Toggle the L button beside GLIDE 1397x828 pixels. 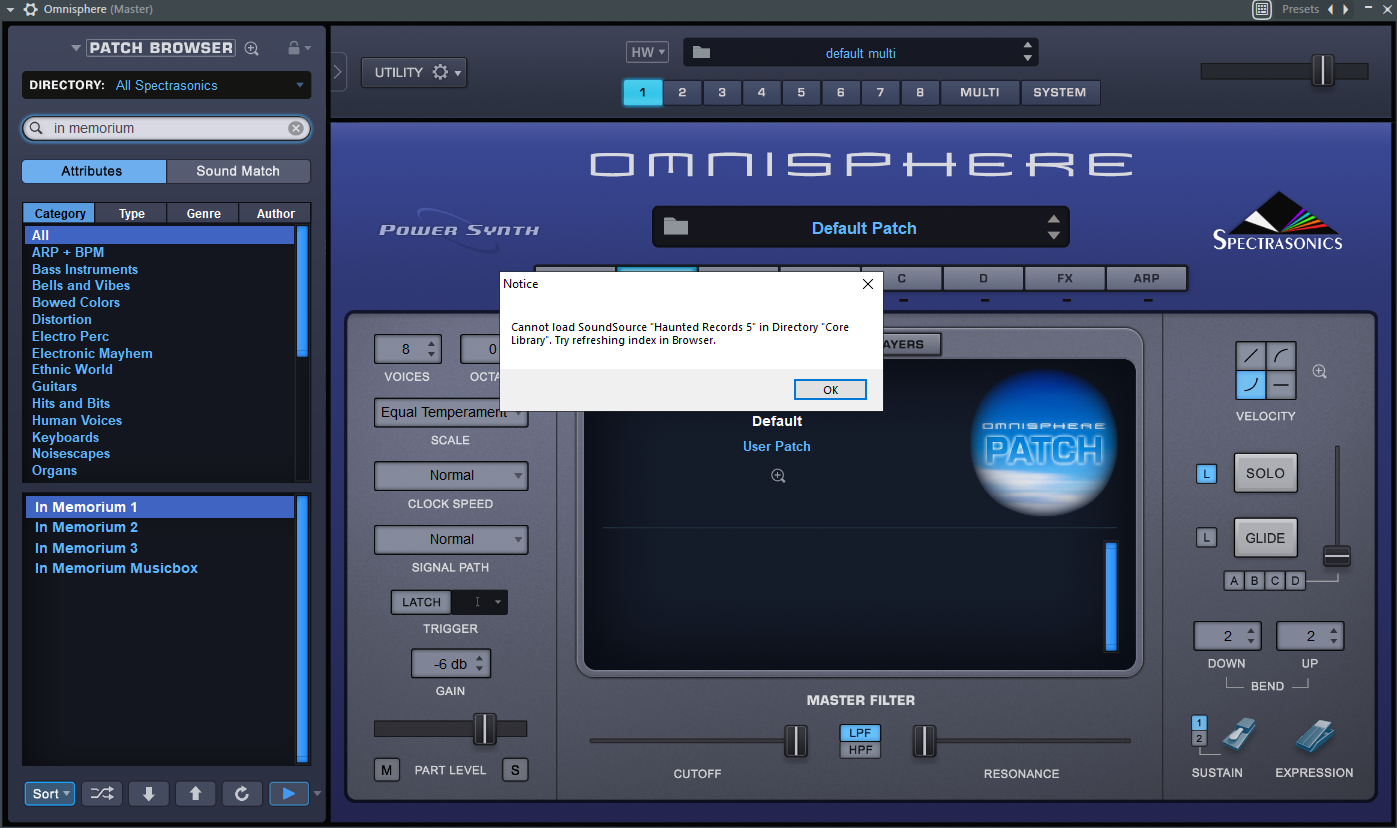pyautogui.click(x=1207, y=538)
